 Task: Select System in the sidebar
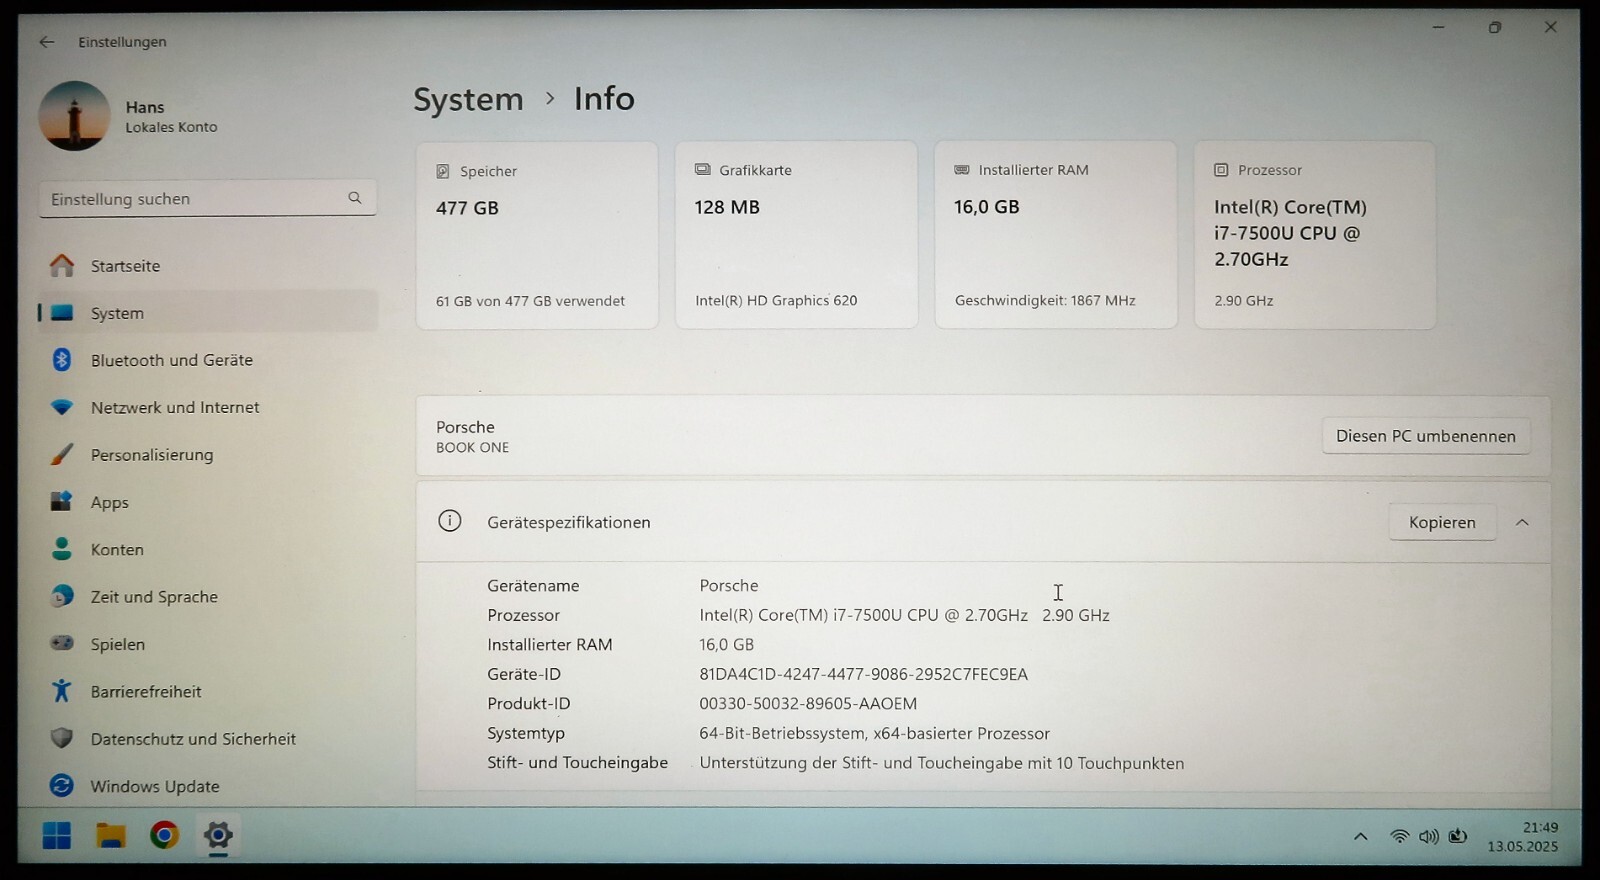tap(207, 313)
